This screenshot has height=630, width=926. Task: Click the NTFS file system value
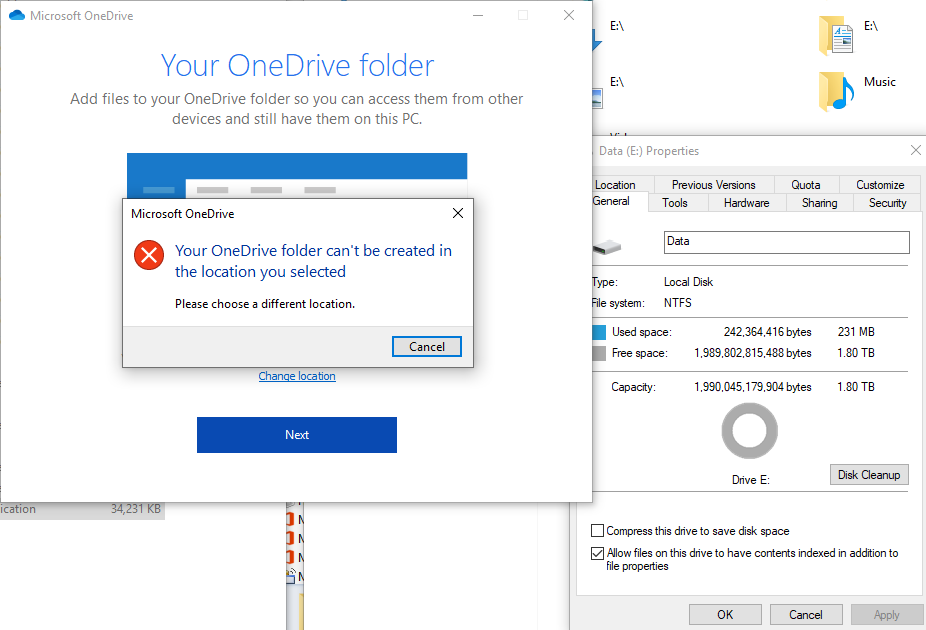677,303
